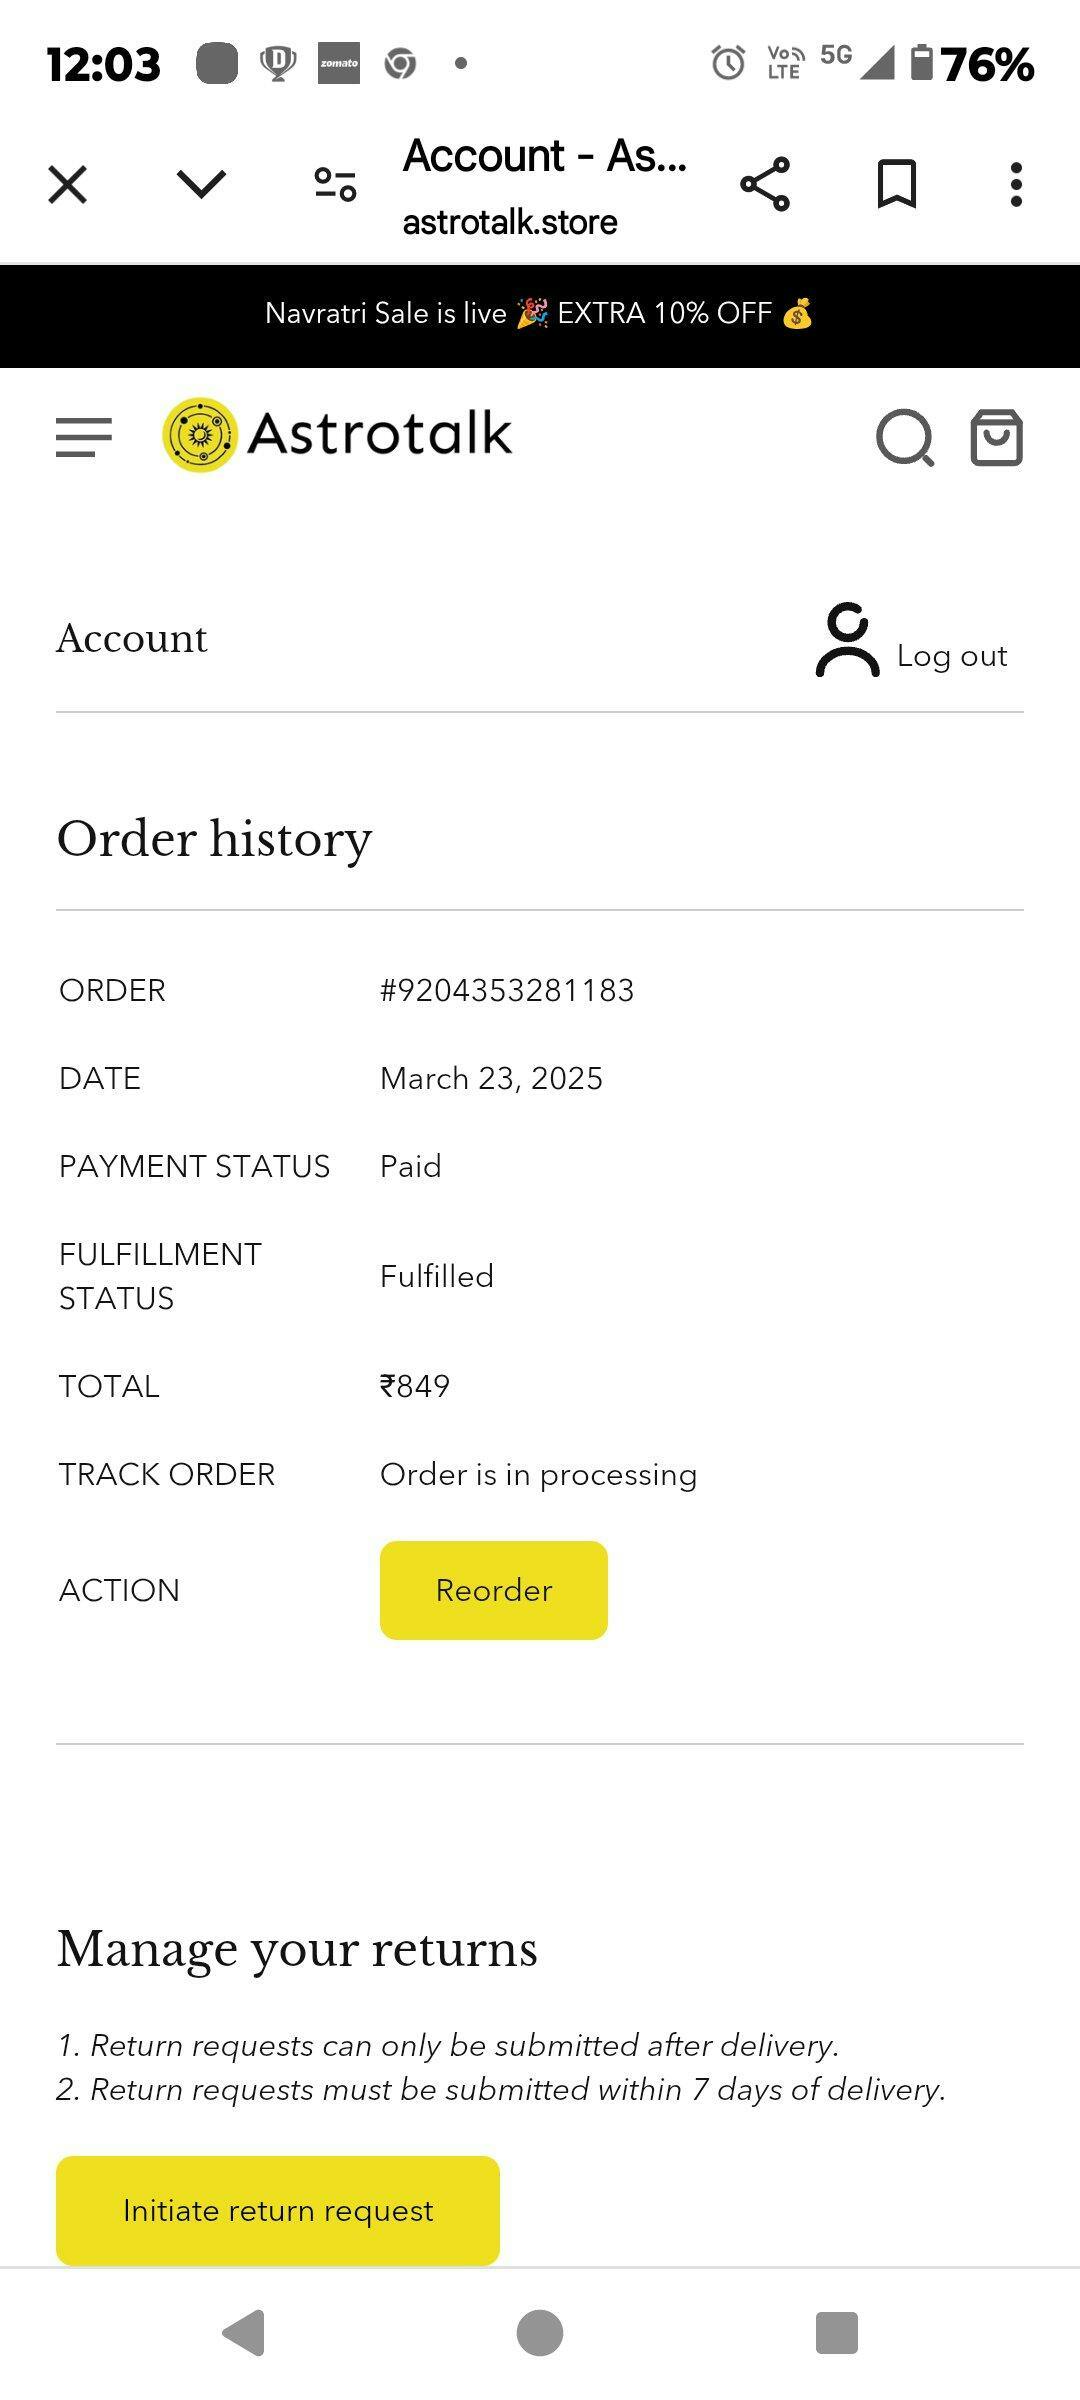Screen dimensions: 1080x2400
Task: Tap the share icon
Action: [x=765, y=185]
